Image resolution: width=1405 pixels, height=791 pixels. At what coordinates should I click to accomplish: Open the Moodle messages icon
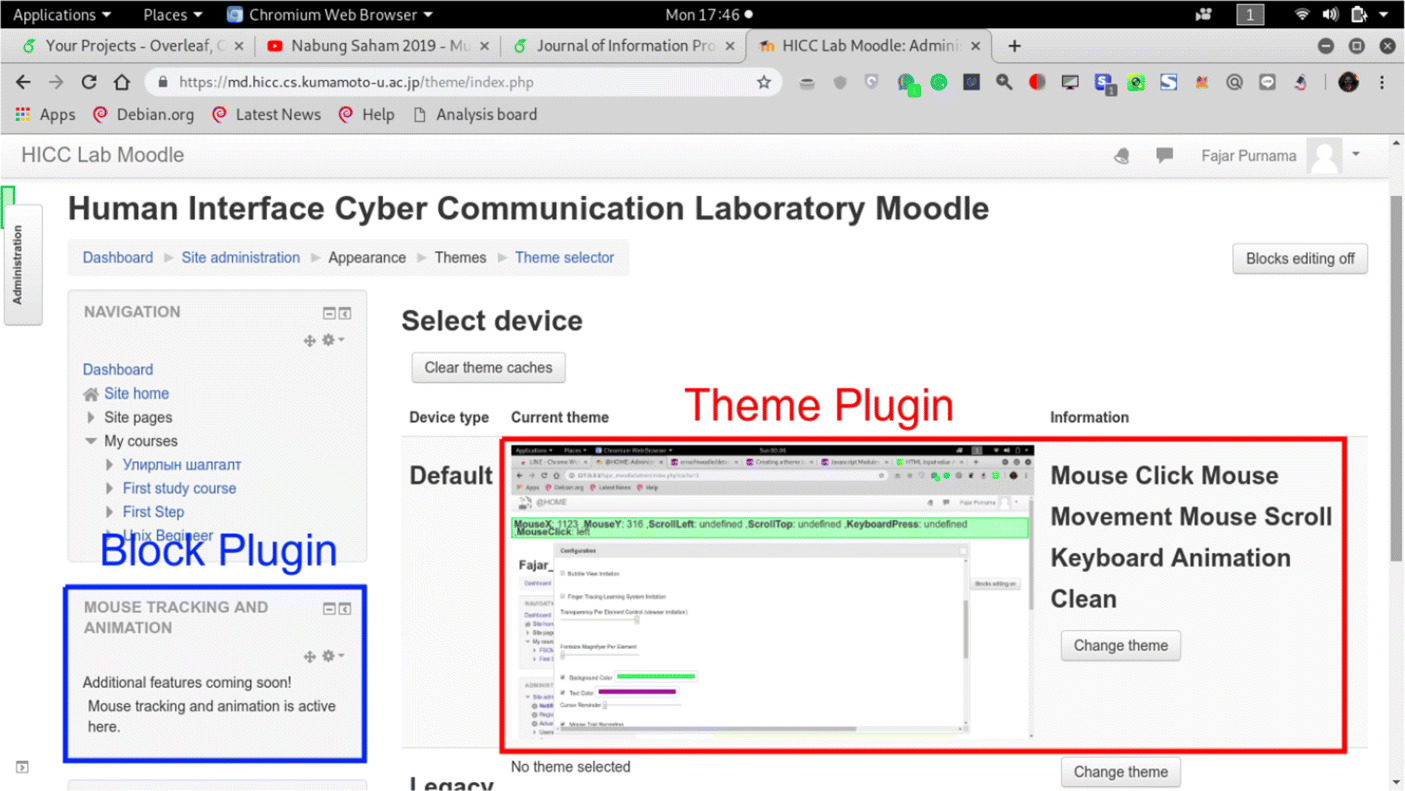point(1164,156)
